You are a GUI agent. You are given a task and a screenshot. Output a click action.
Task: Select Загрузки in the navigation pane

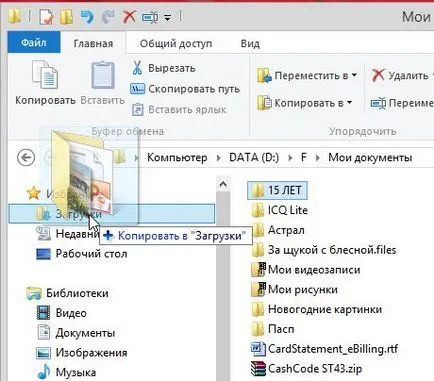(112, 214)
